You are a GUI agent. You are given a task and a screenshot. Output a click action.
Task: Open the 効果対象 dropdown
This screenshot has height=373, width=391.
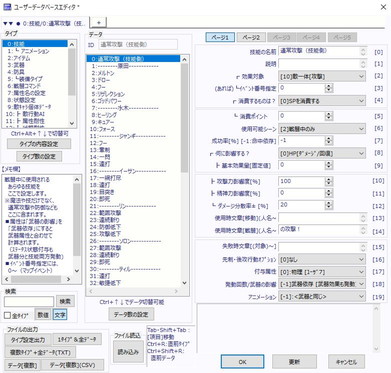pos(322,76)
